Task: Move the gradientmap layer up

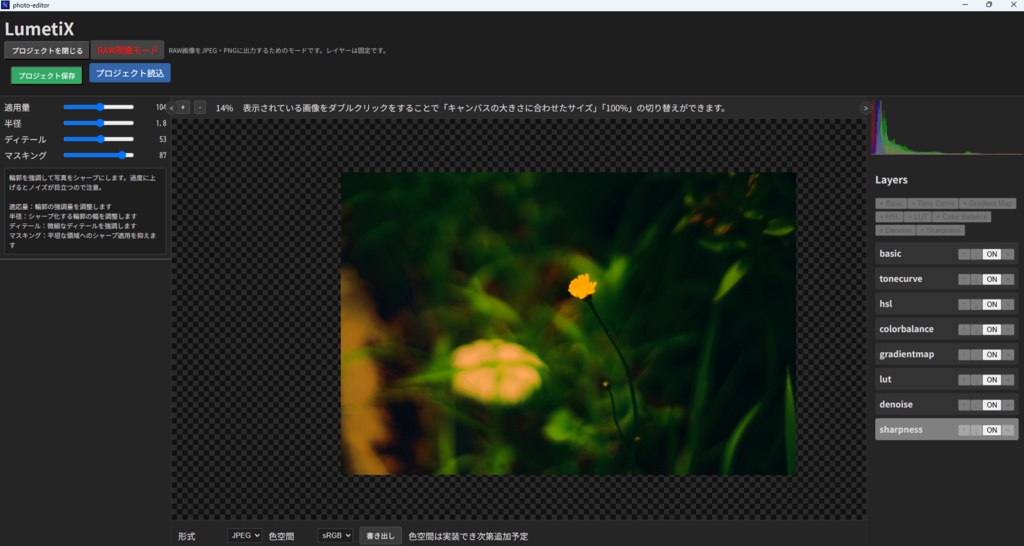Action: [964, 355]
